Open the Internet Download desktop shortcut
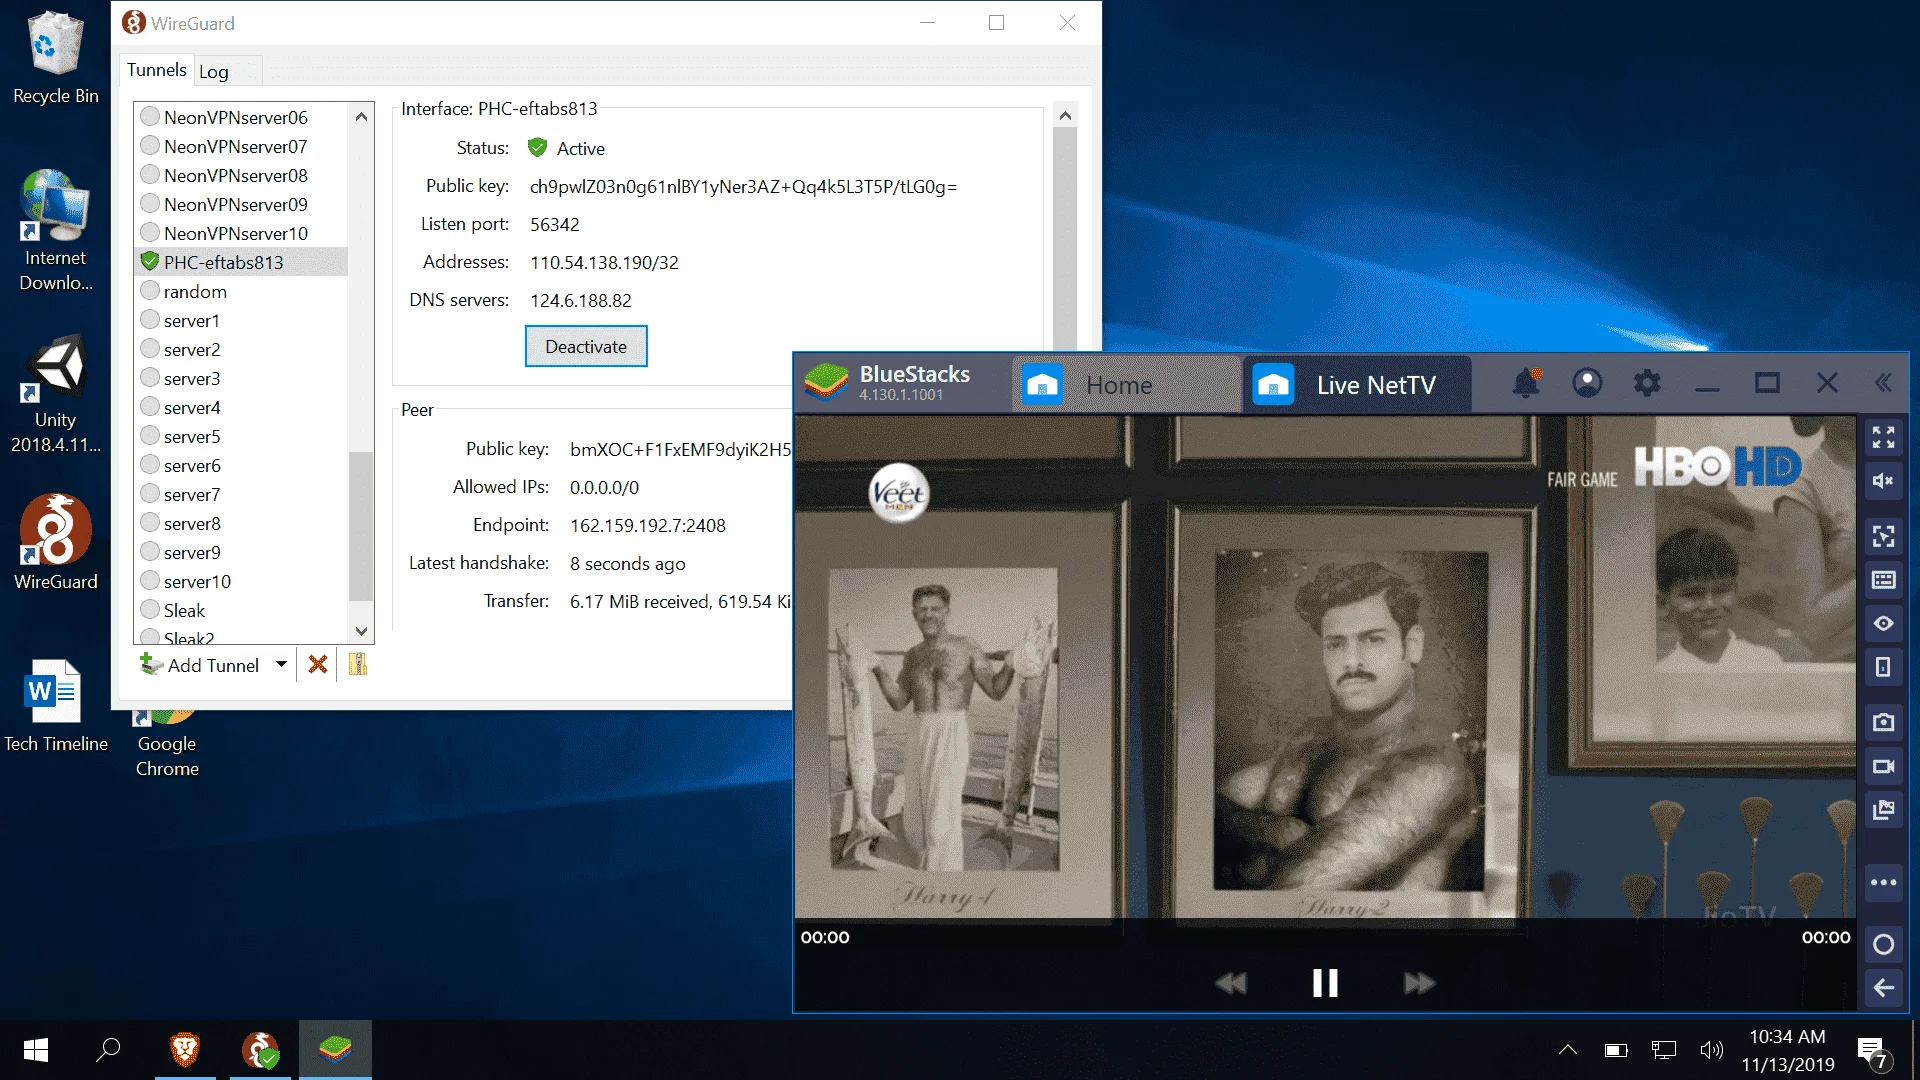1920x1080 pixels. (55, 231)
